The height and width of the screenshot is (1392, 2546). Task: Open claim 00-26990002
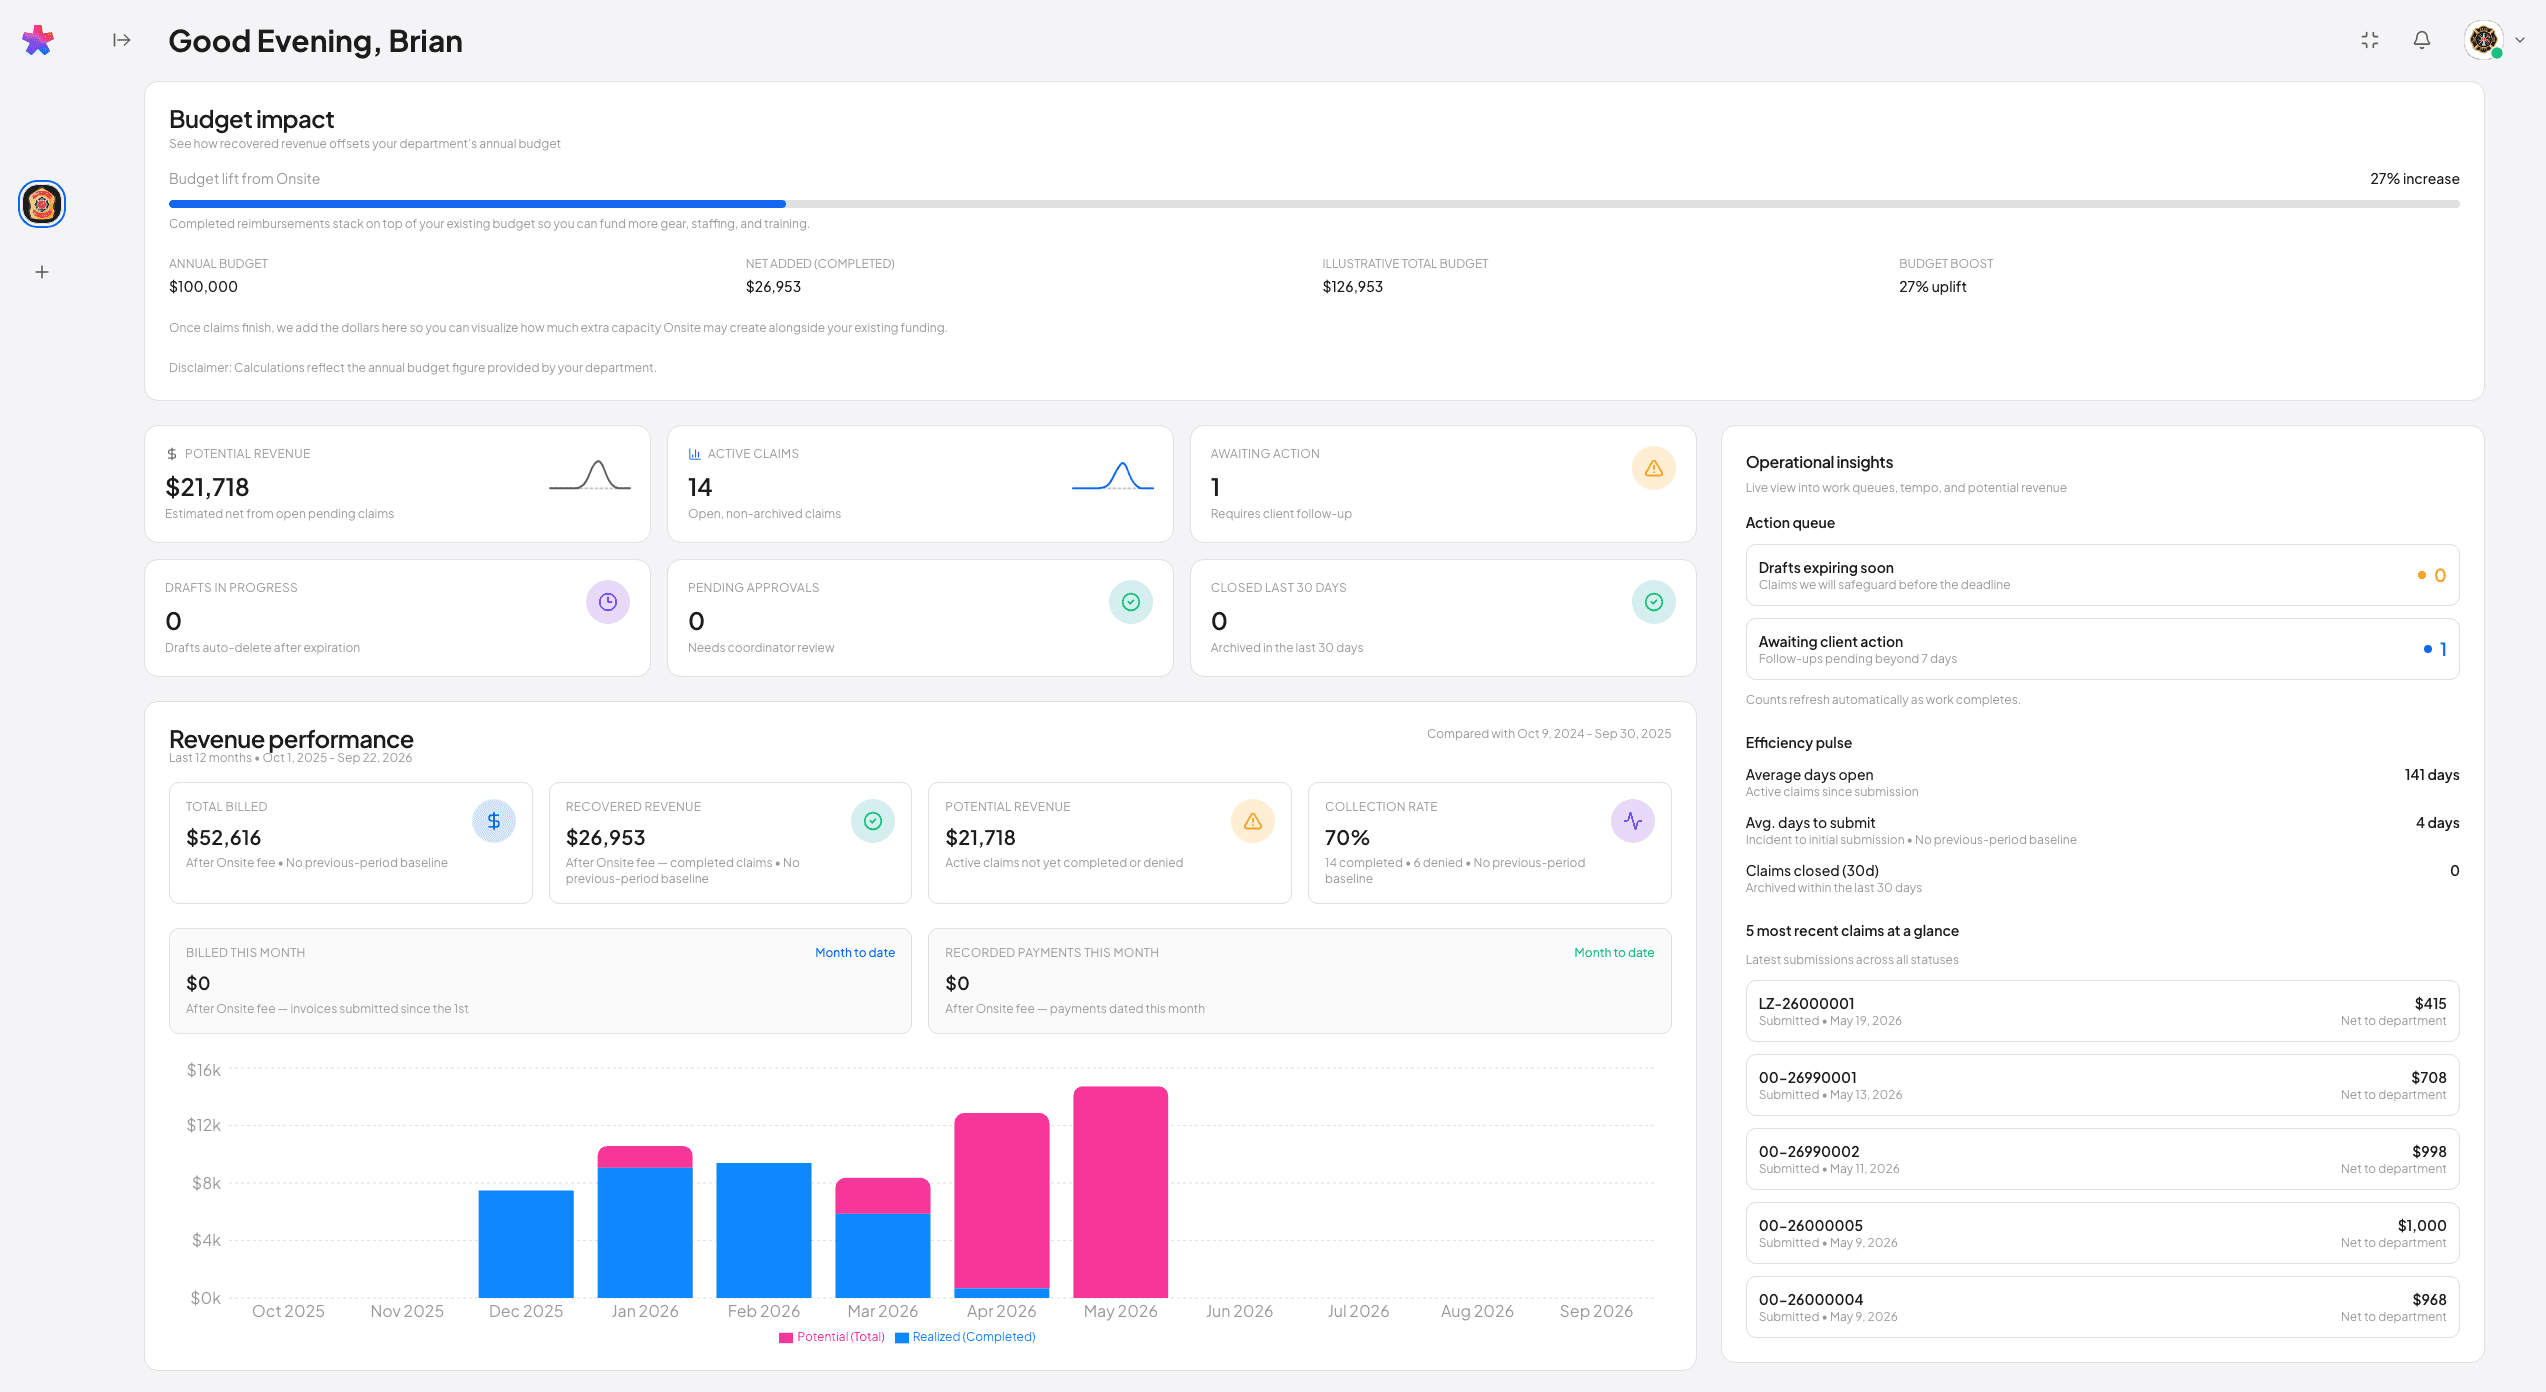[x=2102, y=1159]
